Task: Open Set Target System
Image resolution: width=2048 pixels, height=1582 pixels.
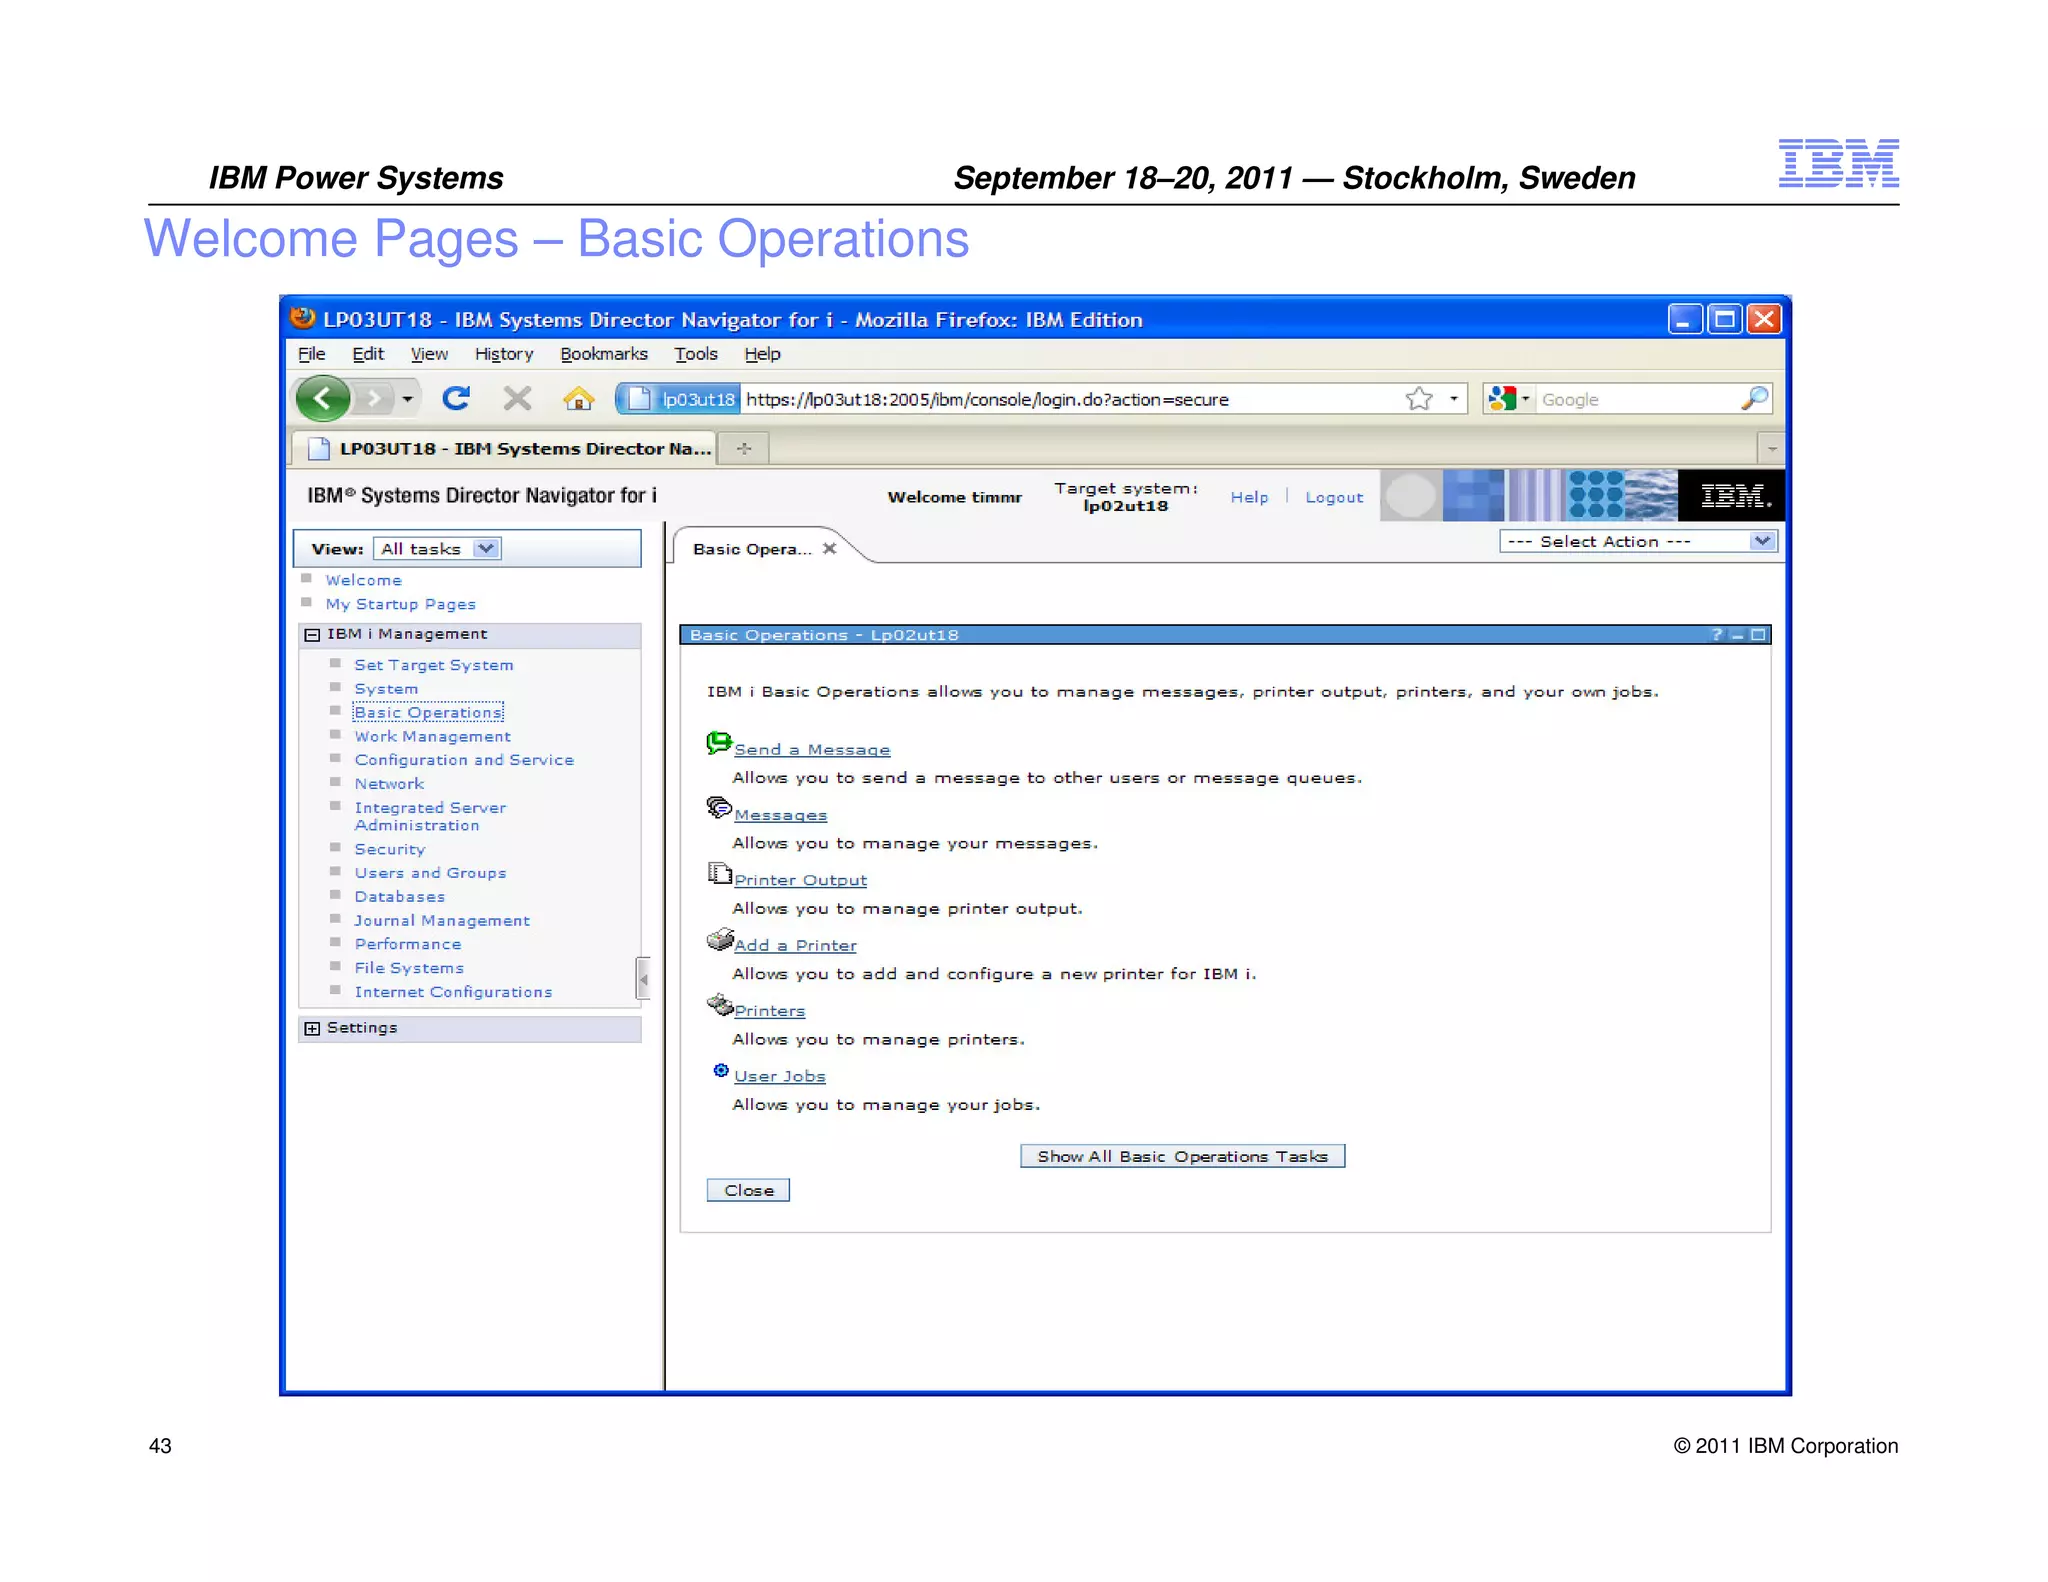Action: (434, 665)
